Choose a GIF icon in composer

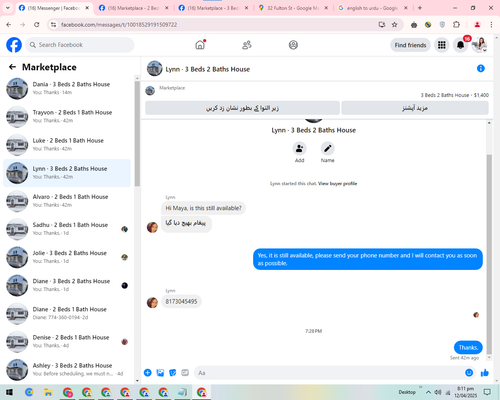[185, 373]
